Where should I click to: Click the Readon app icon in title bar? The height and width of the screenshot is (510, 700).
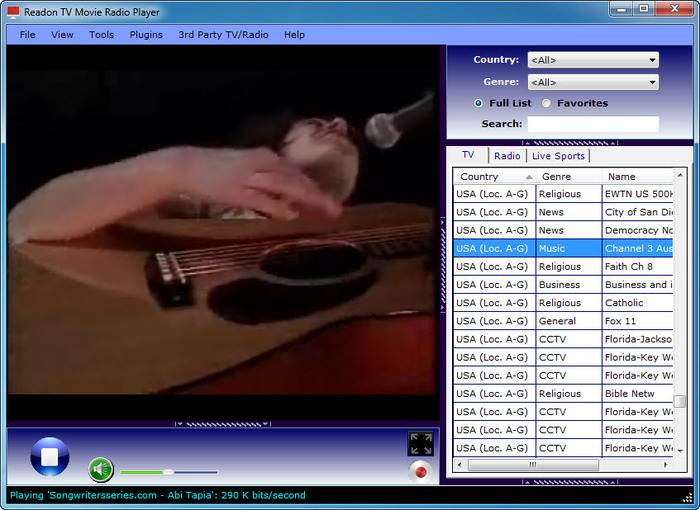click(13, 11)
